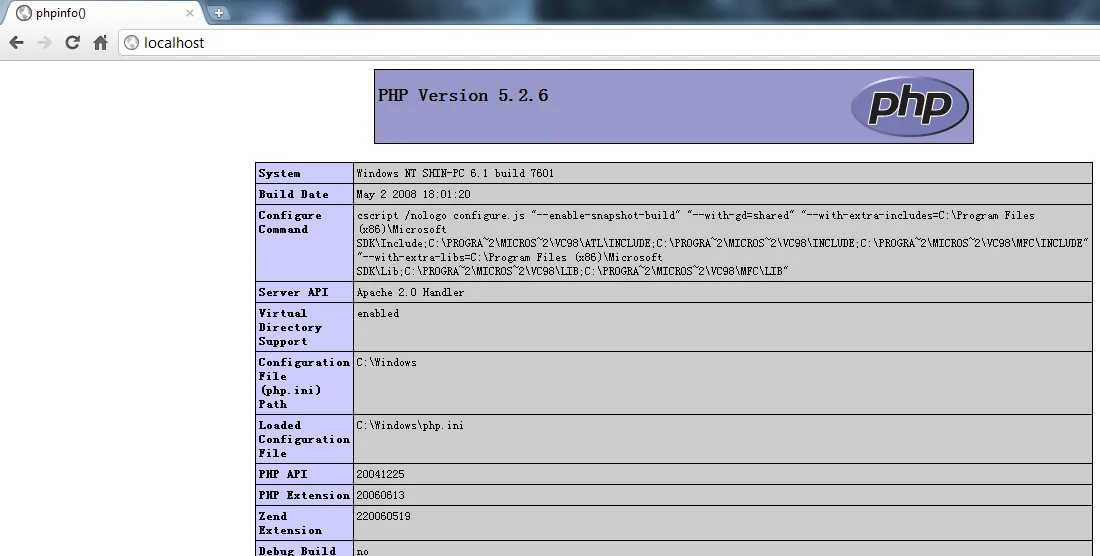Screen dimensions: 1100x556
Task: Click the System row label
Action: 279,173
